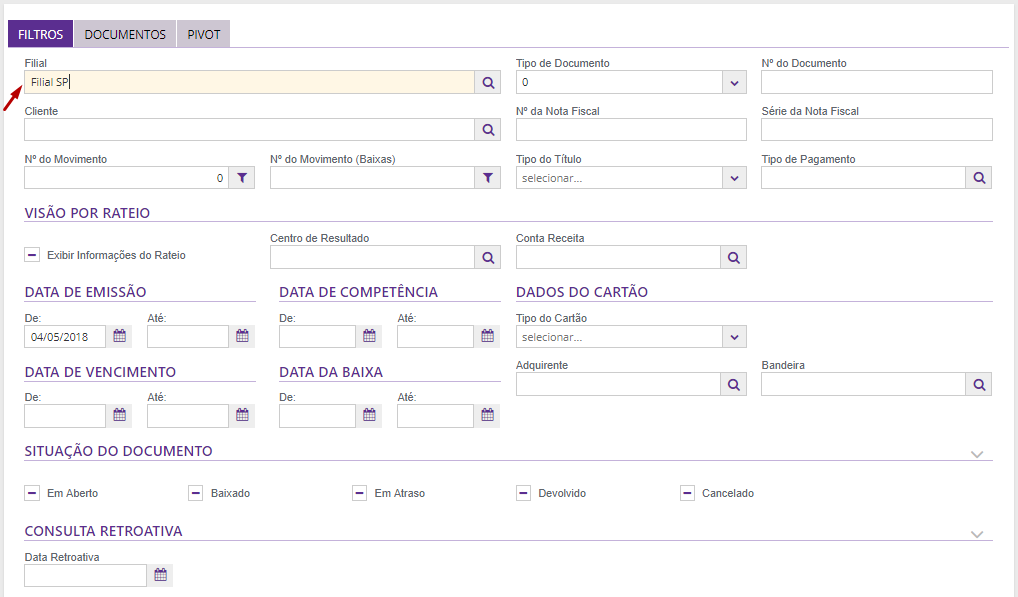The height and width of the screenshot is (597, 1018).
Task: Toggle Exibir Informações do Rateio checkbox
Action: pyautogui.click(x=32, y=255)
